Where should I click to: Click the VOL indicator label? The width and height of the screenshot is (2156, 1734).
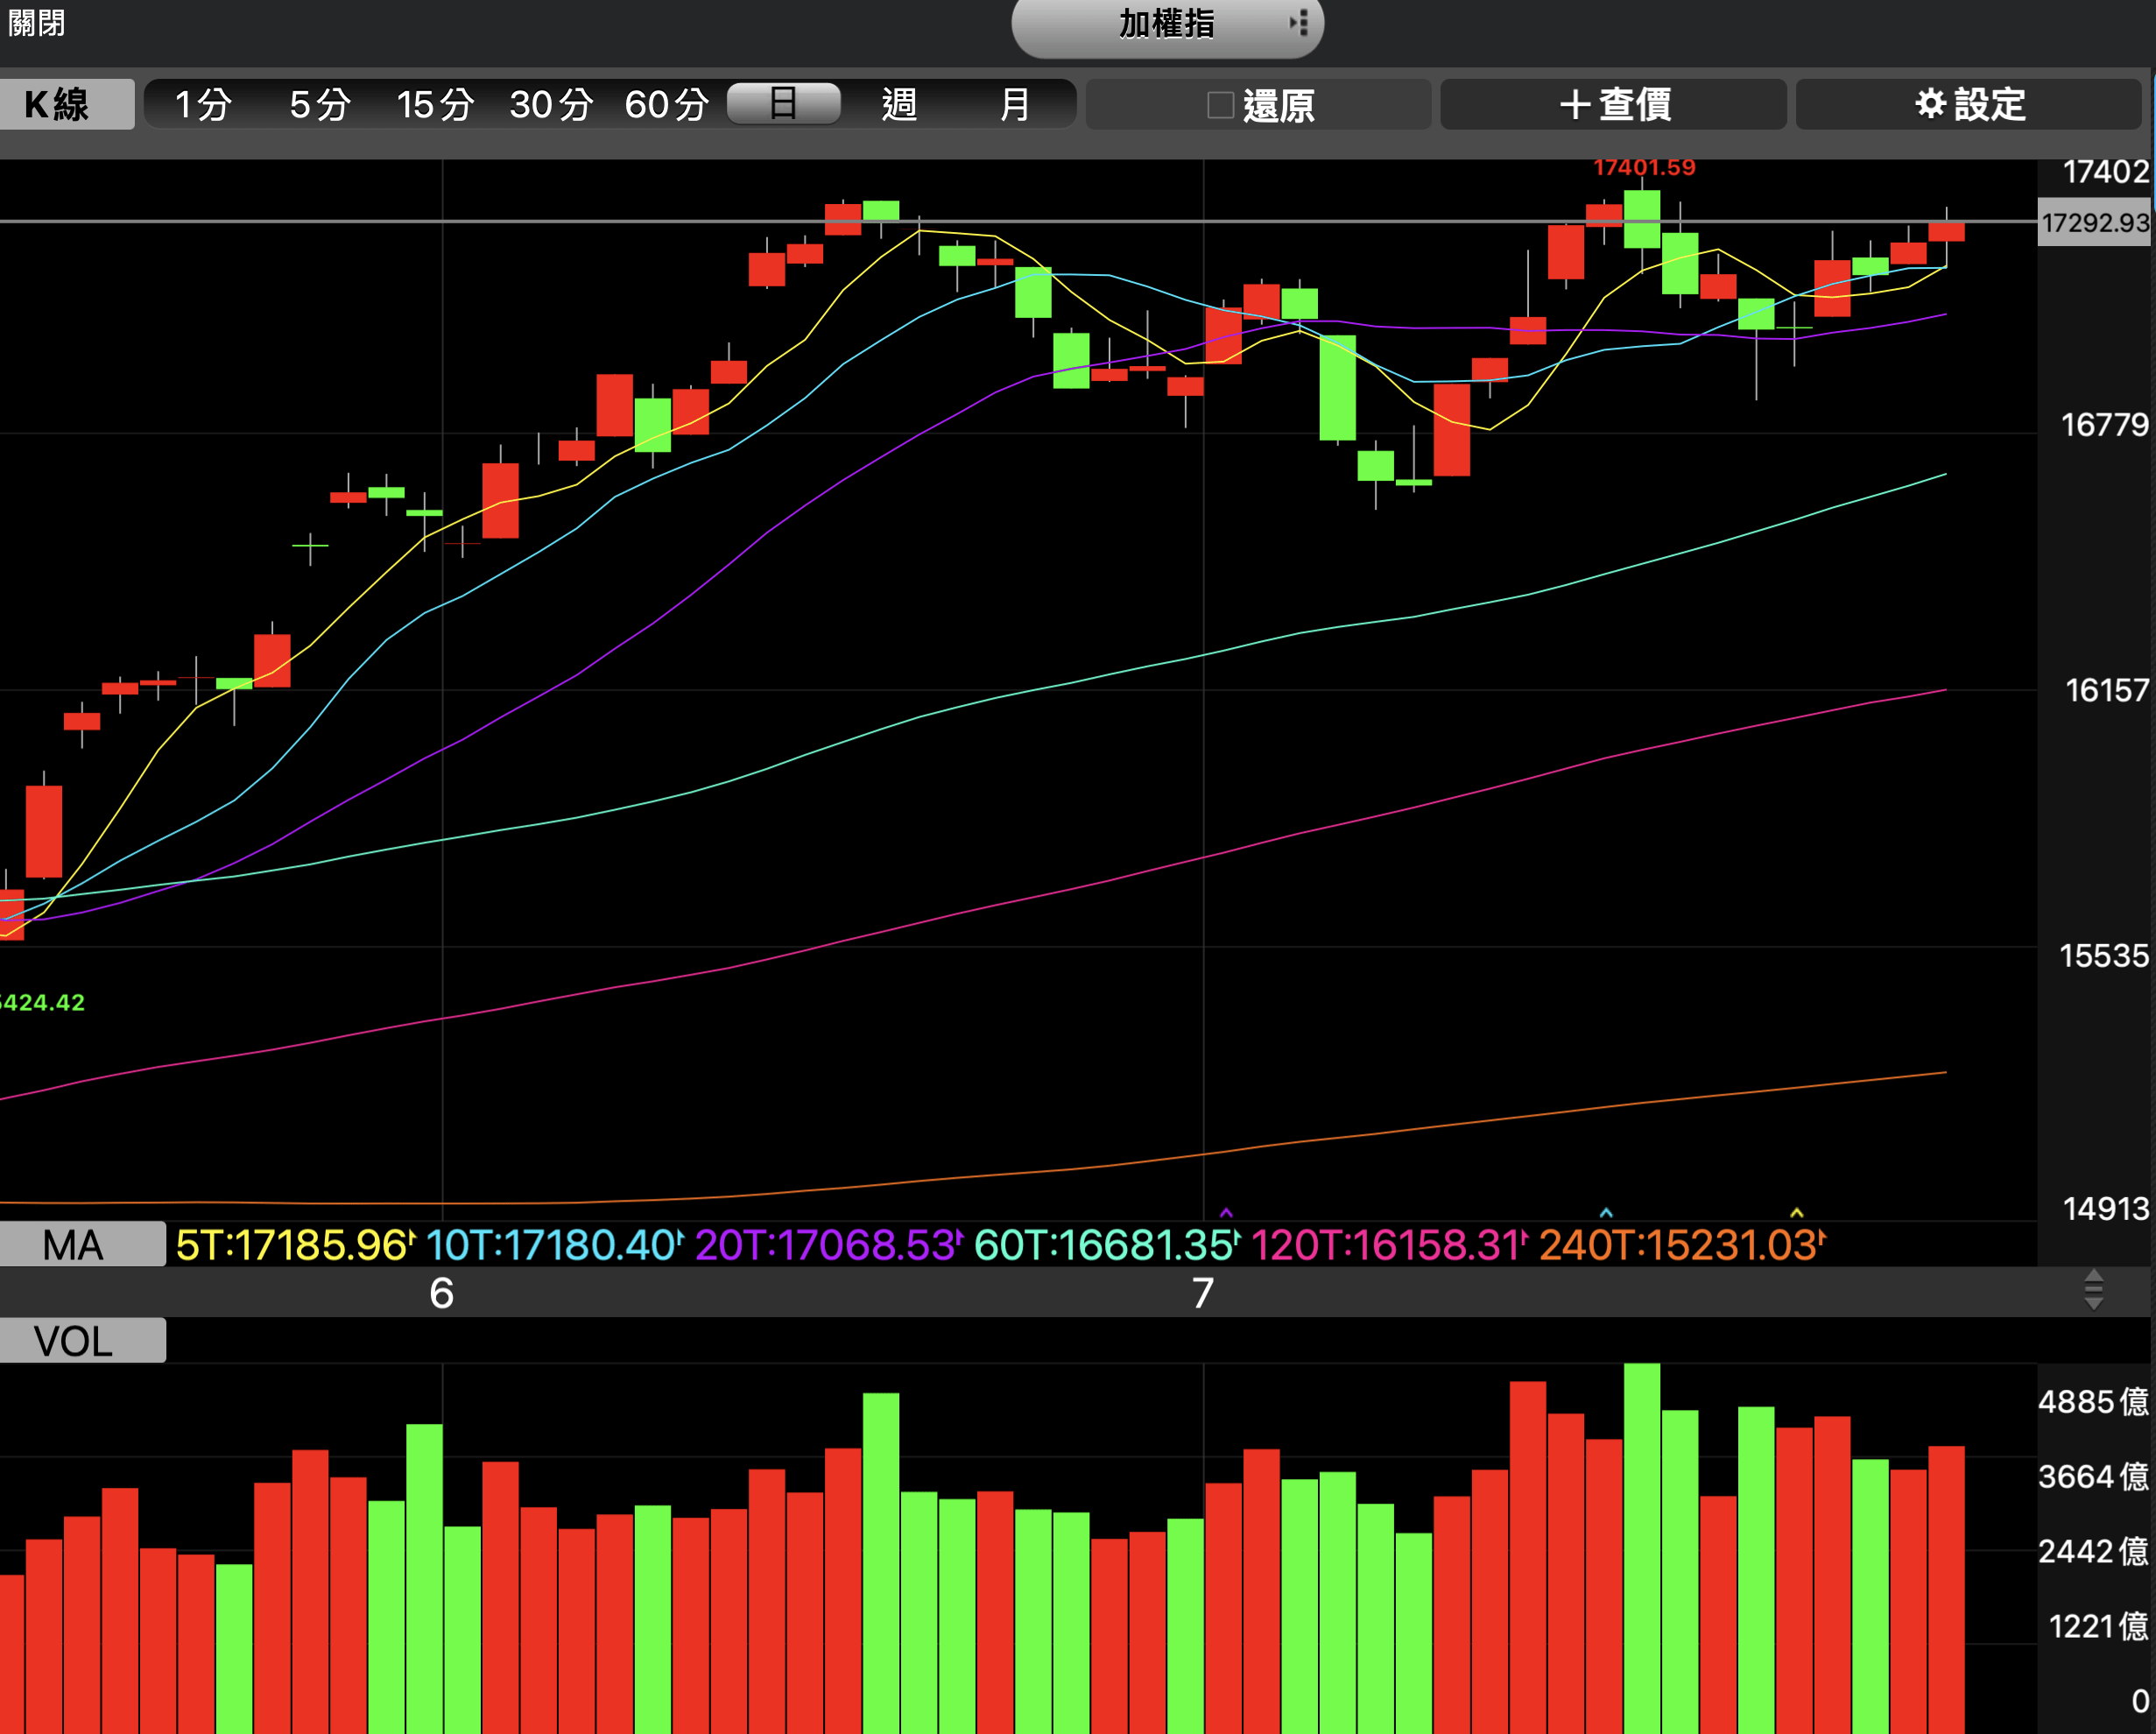(82, 1341)
